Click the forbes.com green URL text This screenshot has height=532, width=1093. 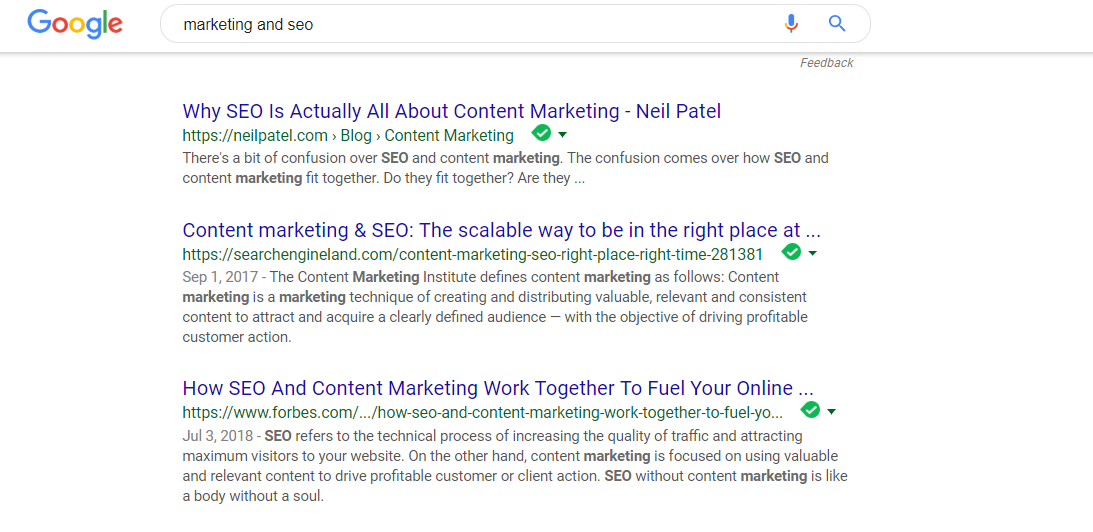pyautogui.click(x=482, y=412)
